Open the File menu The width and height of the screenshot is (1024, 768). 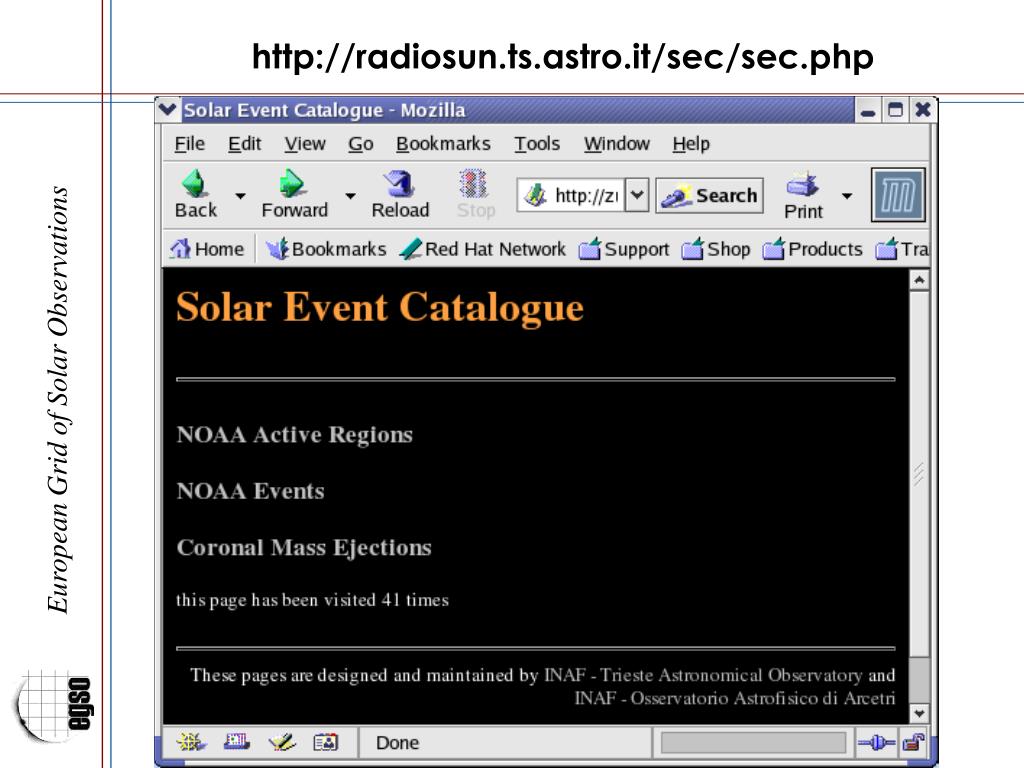click(x=189, y=144)
